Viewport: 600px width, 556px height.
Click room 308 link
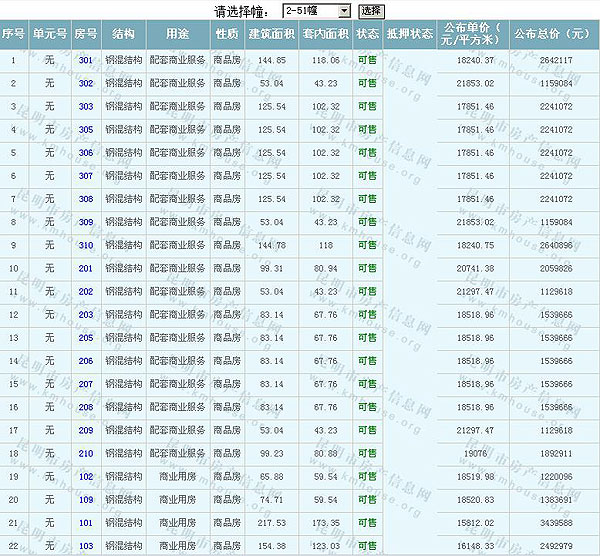coord(86,199)
